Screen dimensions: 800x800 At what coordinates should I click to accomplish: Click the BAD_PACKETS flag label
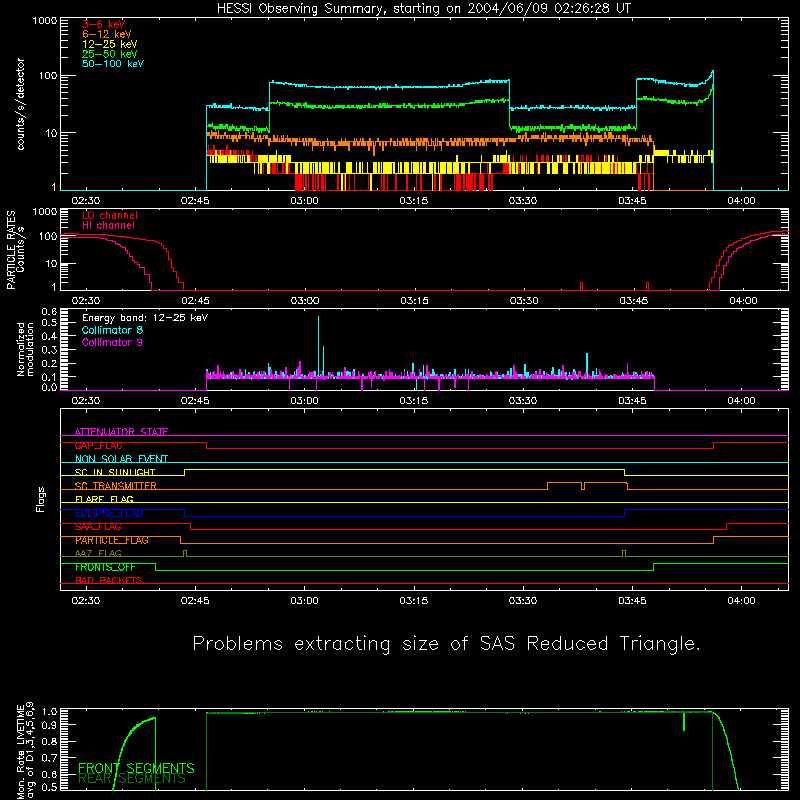pos(109,580)
